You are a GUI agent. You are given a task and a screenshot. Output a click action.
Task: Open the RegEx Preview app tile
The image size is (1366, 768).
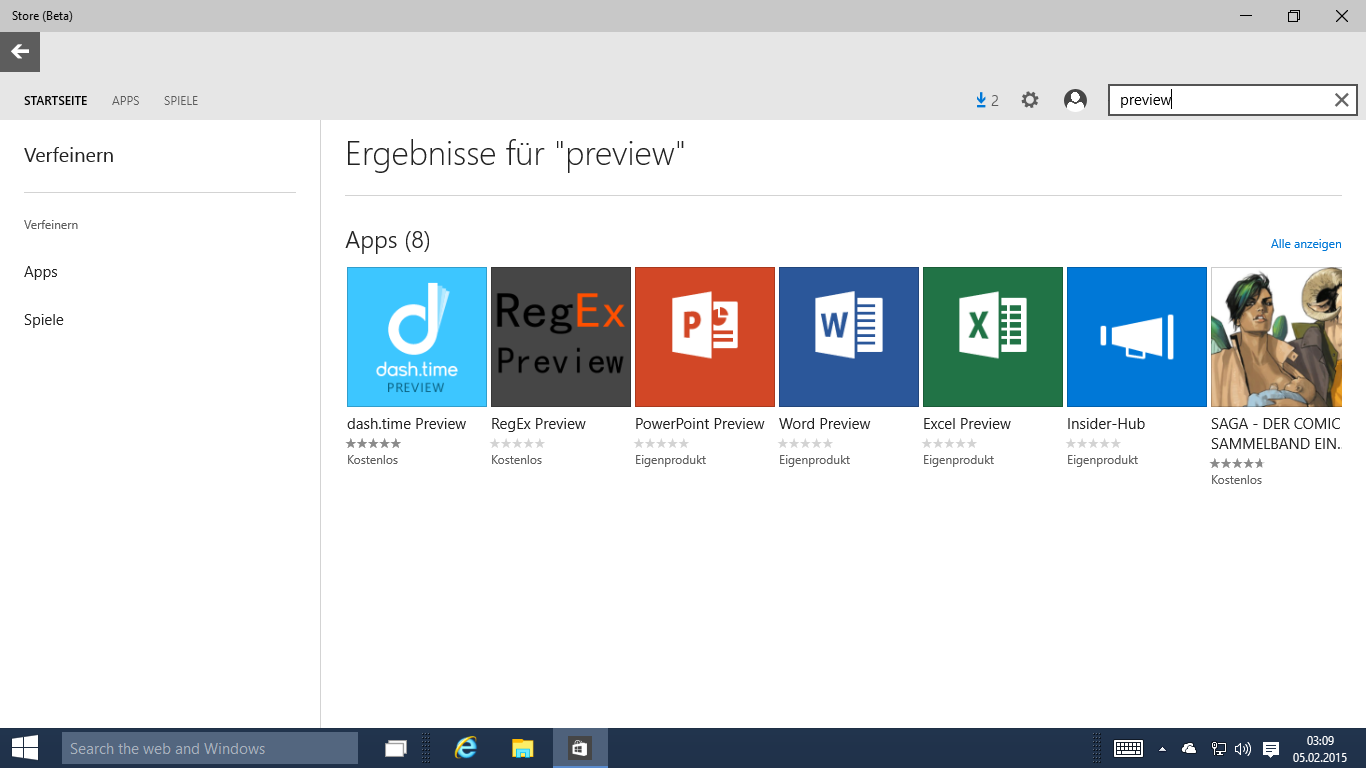tap(561, 337)
